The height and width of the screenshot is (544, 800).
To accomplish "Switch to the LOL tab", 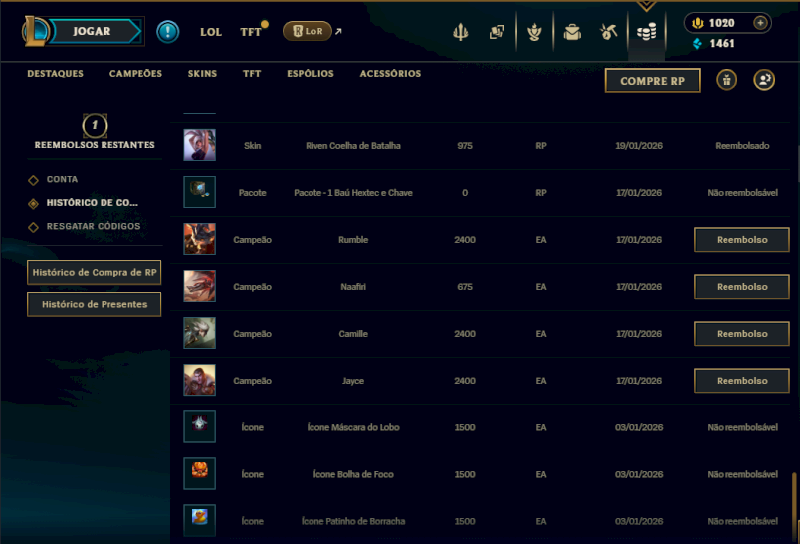I will click(211, 32).
